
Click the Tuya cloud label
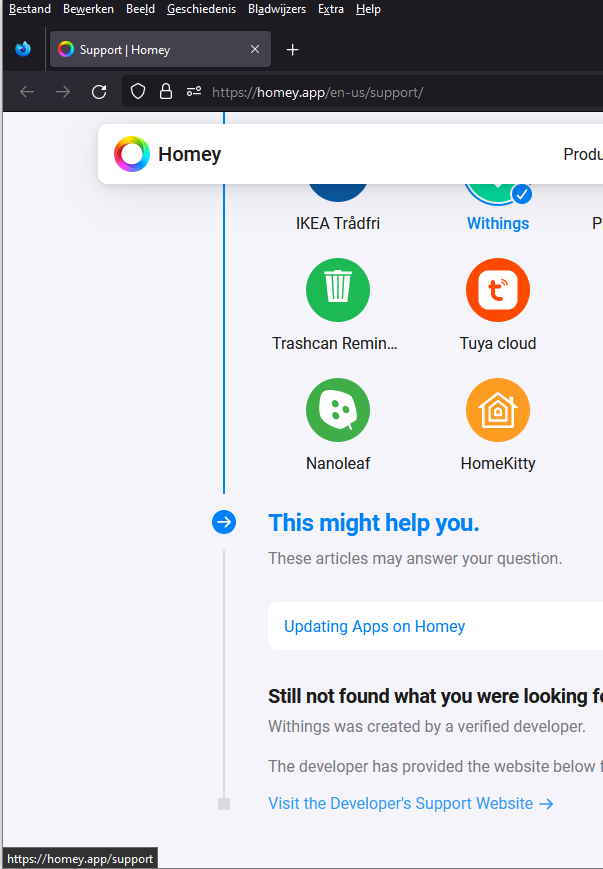[498, 343]
